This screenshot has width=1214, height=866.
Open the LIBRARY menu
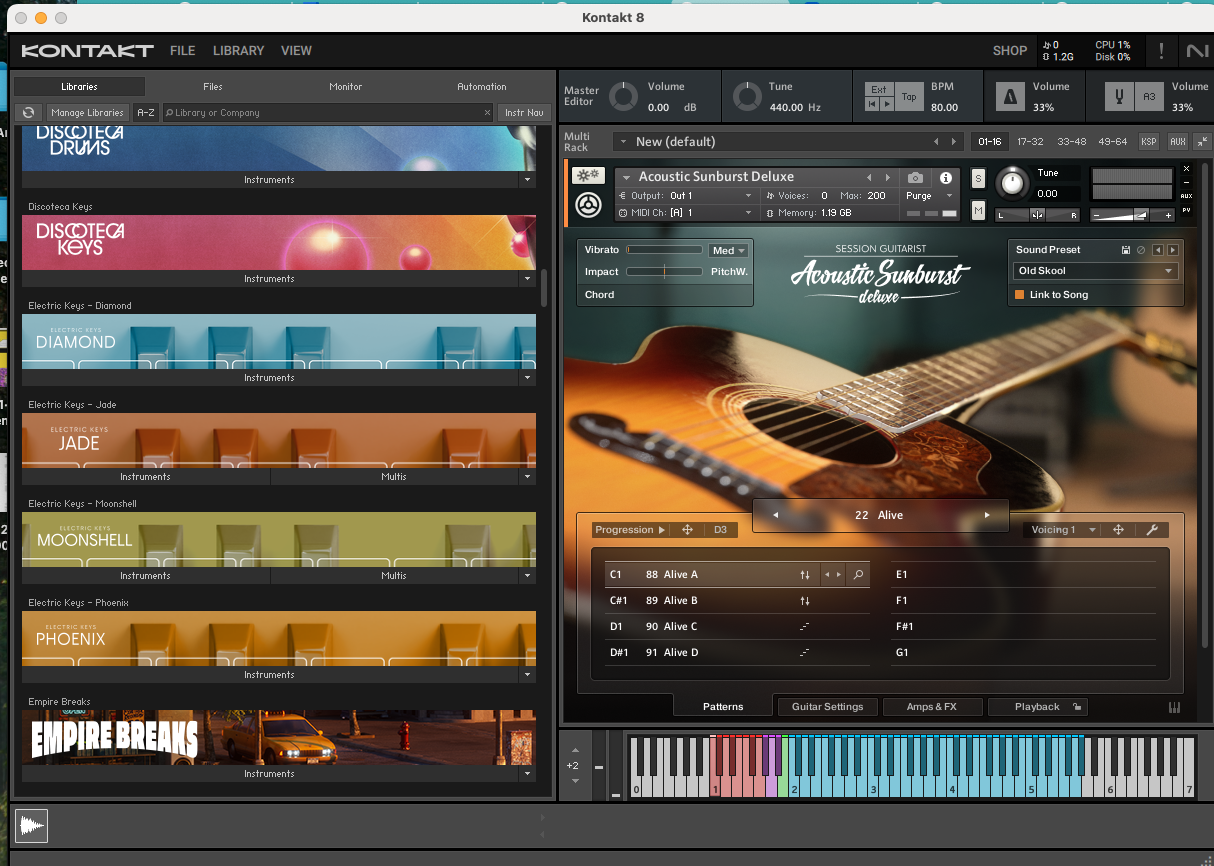pyautogui.click(x=238, y=51)
